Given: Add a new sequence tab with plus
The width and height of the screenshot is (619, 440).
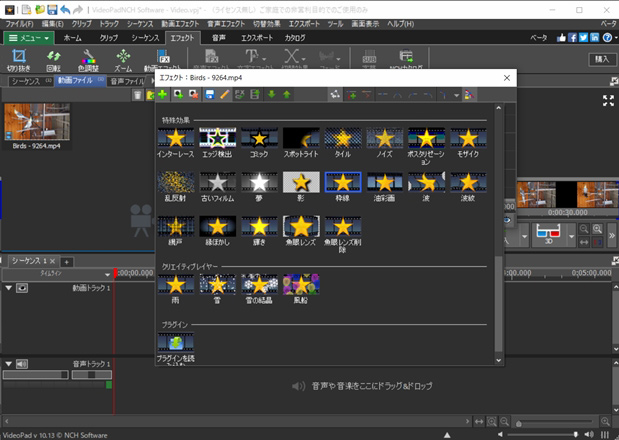Looking at the screenshot, I should click(67, 262).
